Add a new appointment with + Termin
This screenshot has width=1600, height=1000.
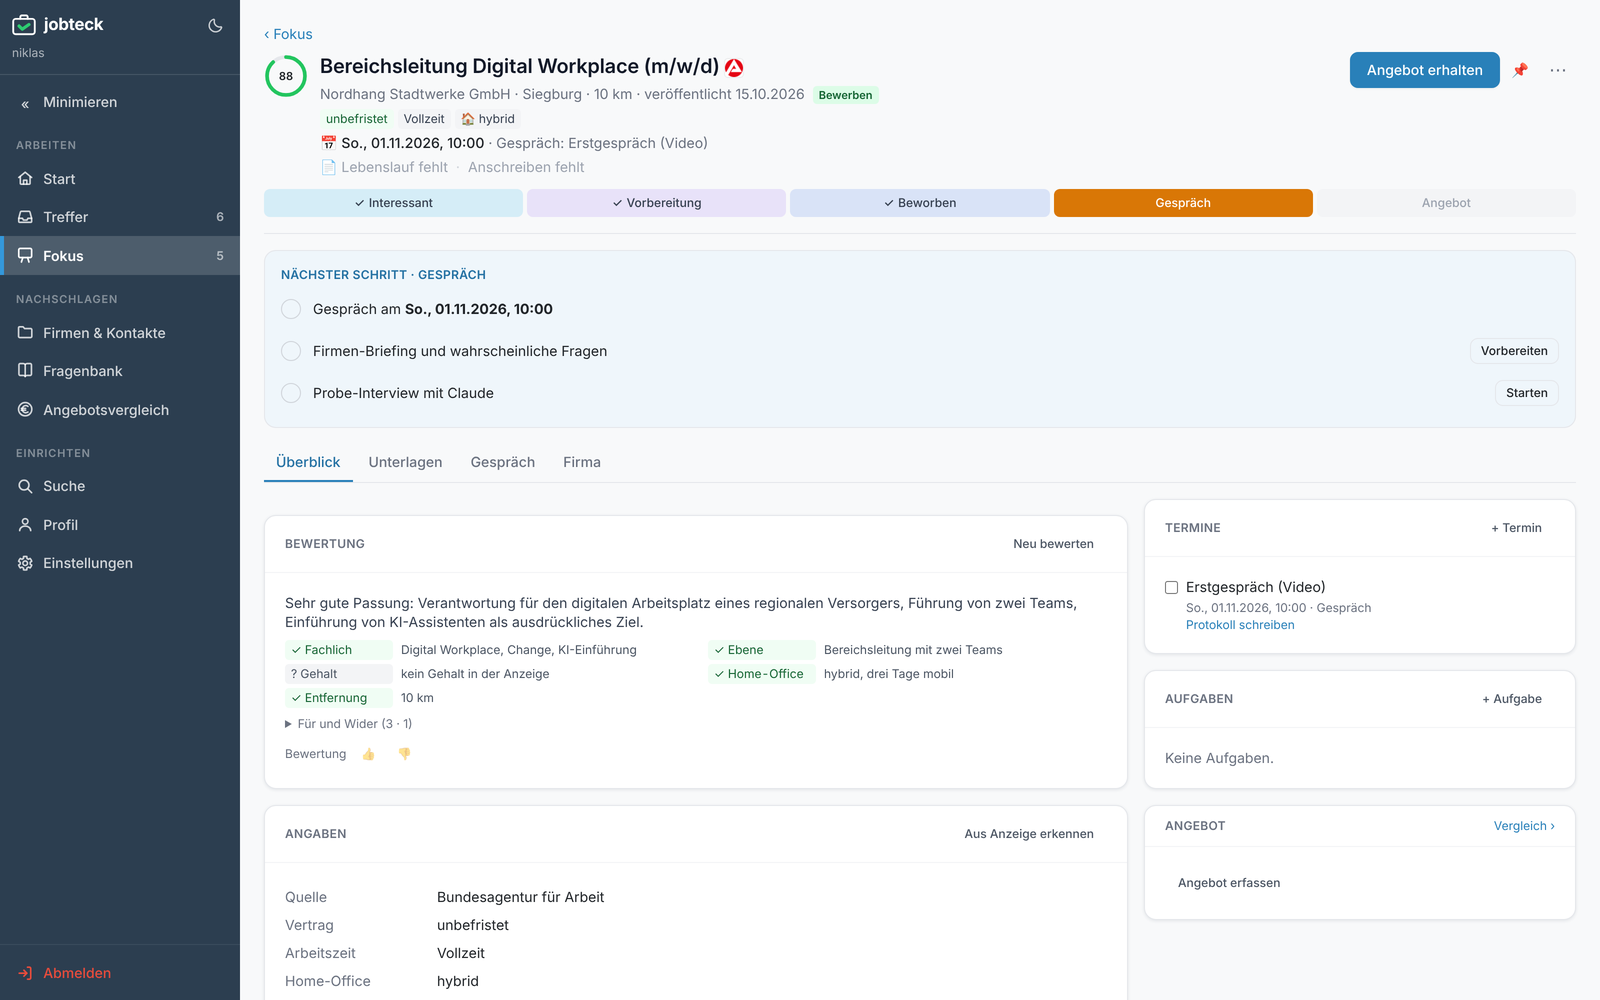tap(1516, 528)
